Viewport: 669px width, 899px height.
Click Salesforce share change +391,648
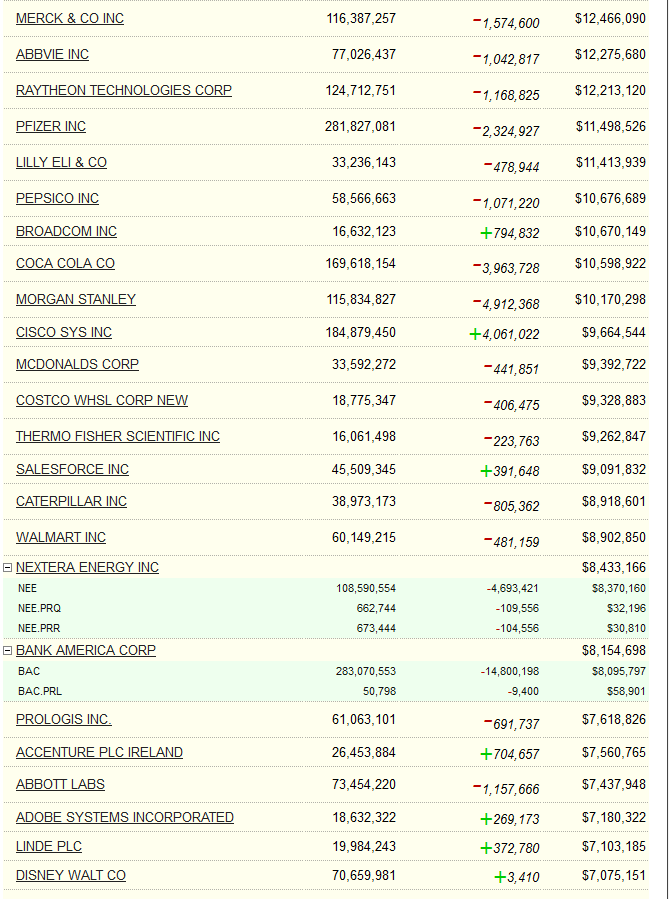pos(510,471)
